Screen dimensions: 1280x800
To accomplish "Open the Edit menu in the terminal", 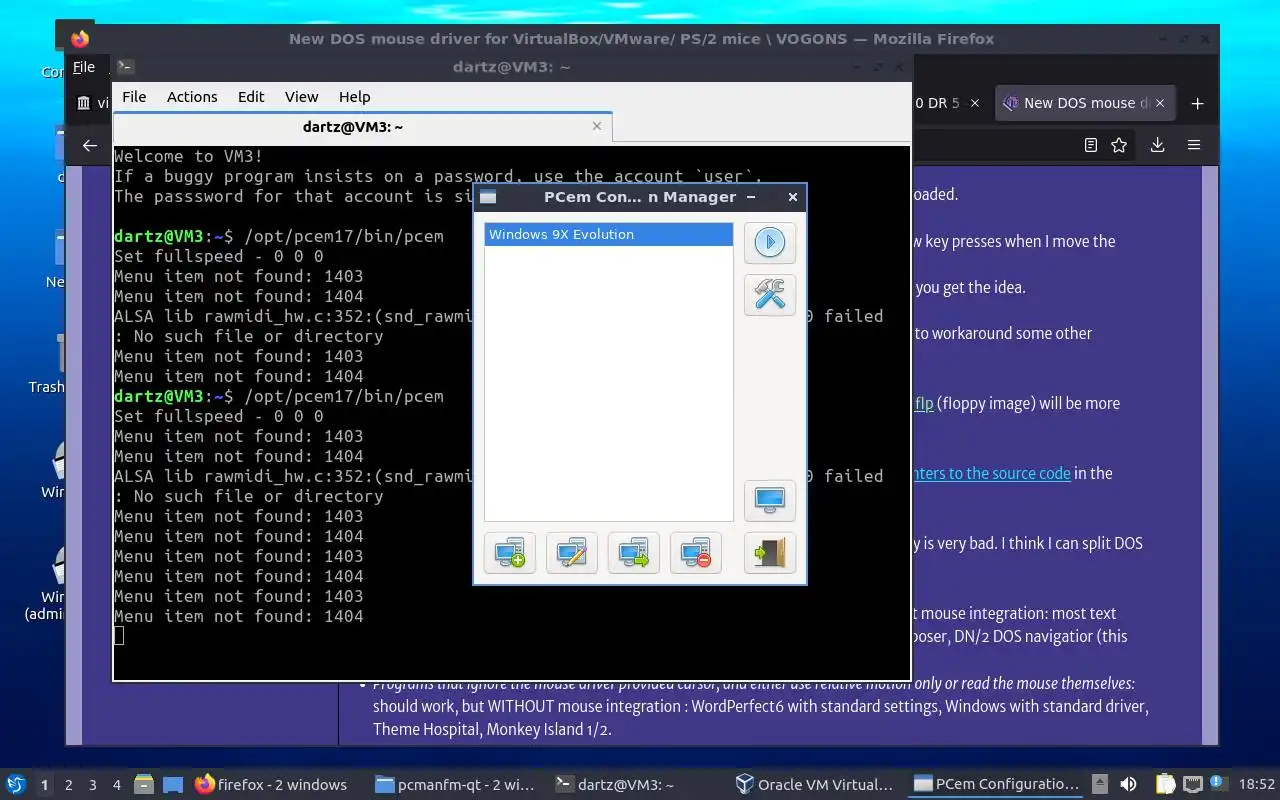I will coord(251,97).
